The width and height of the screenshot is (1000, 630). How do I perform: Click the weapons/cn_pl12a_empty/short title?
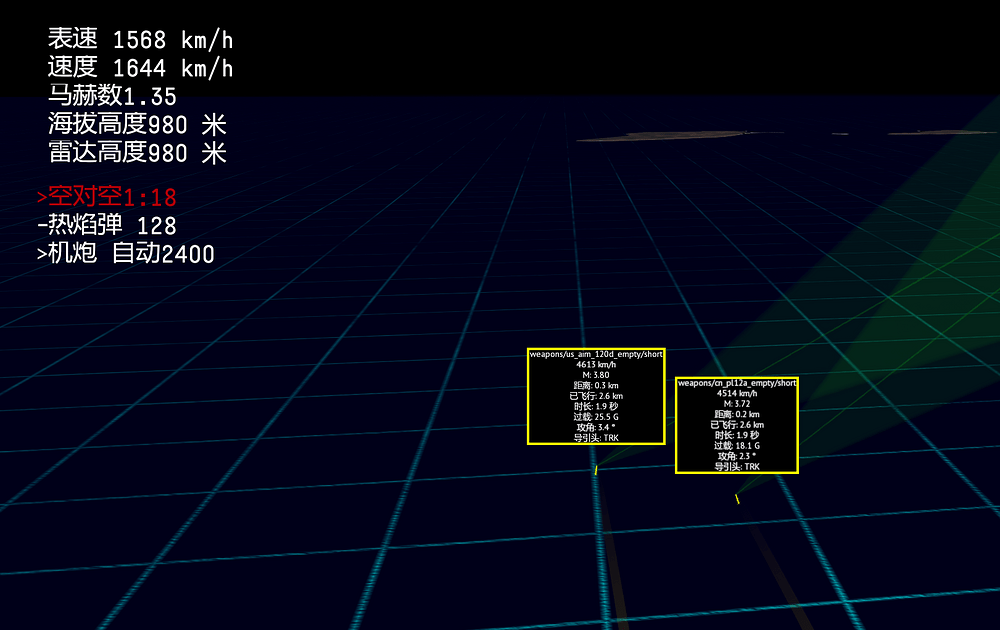click(x=737, y=383)
